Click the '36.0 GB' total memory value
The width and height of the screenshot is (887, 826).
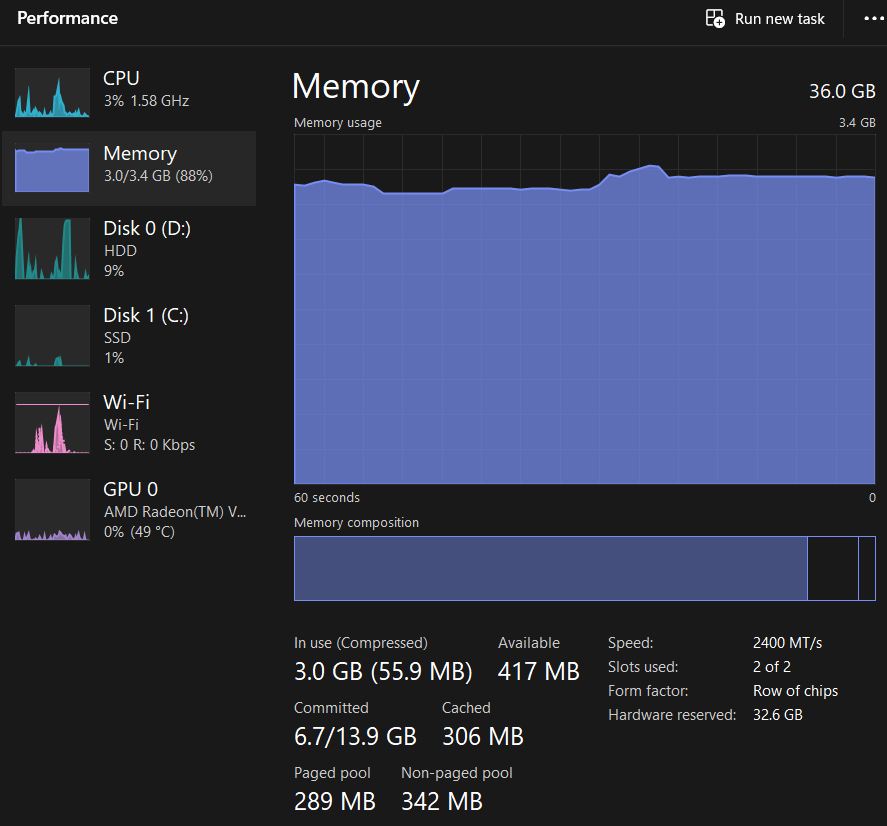842,91
